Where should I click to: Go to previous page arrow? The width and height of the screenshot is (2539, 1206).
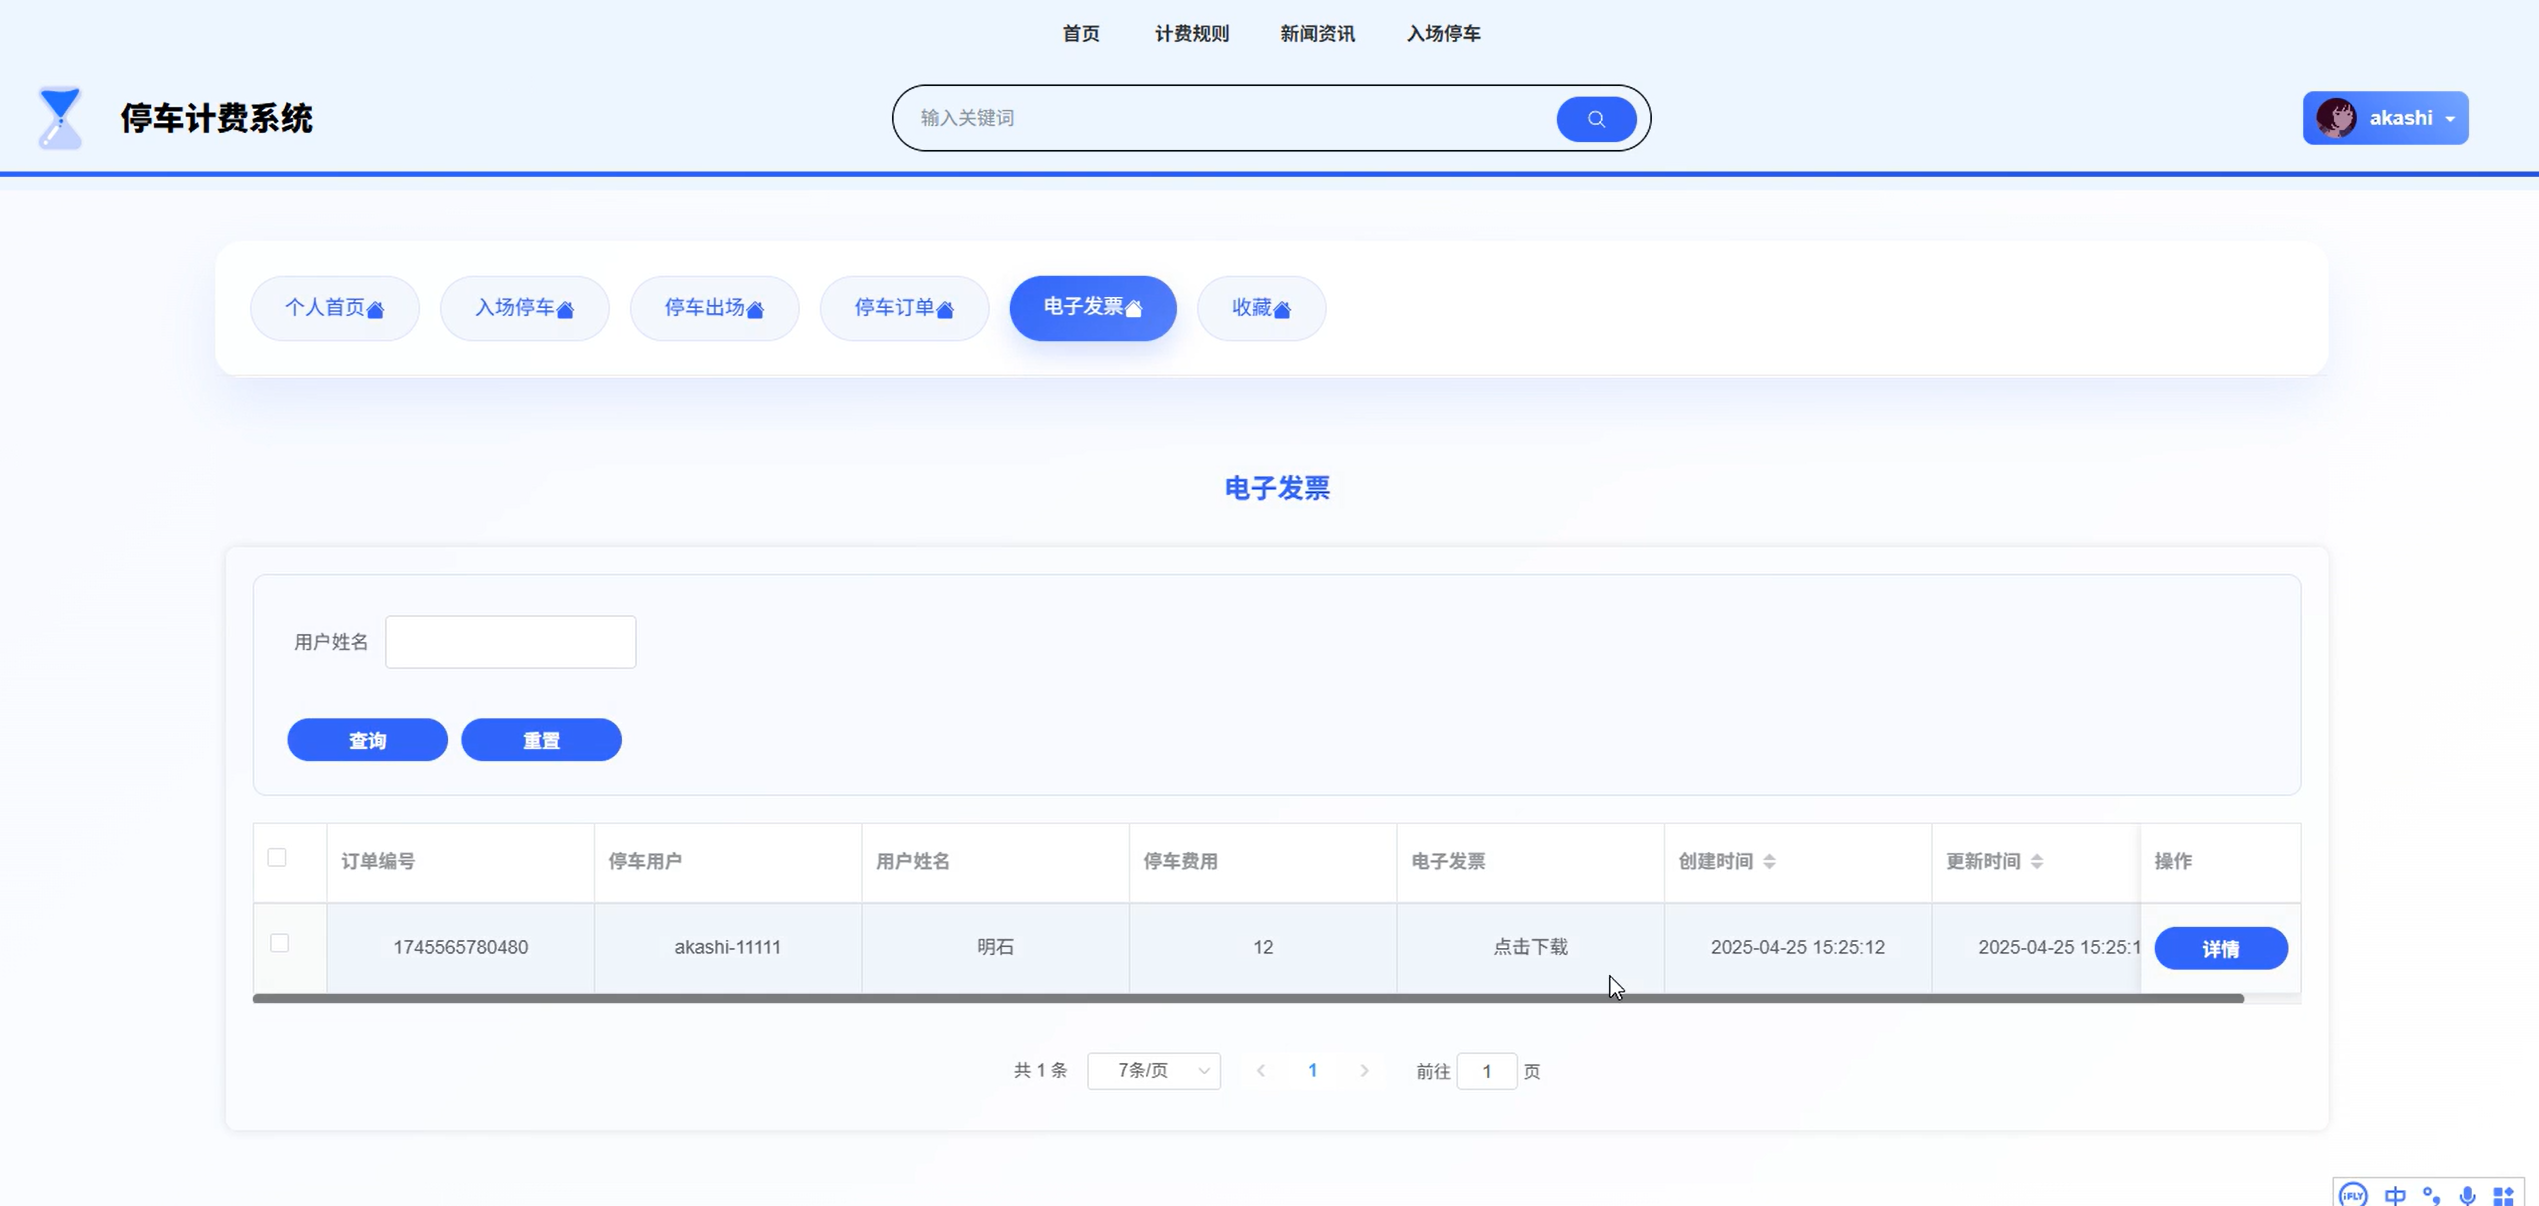[1261, 1071]
